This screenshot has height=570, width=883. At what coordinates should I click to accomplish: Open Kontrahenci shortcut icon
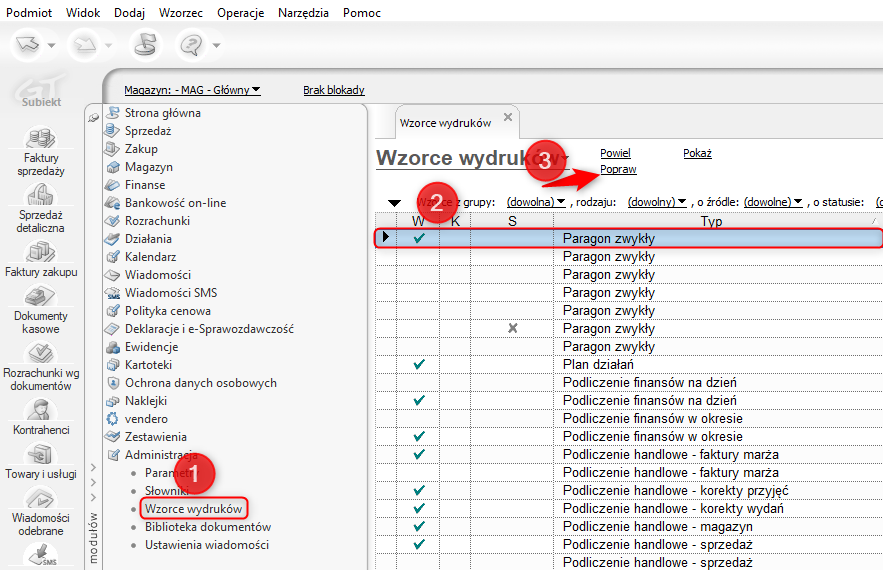coord(41,410)
